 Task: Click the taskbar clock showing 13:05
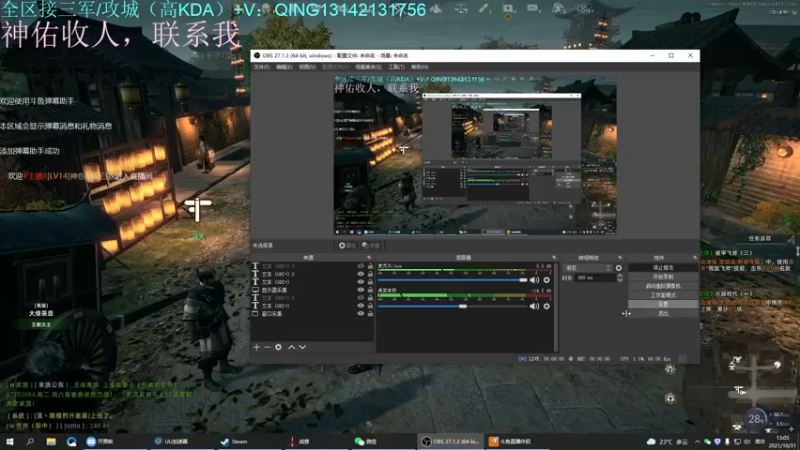(x=782, y=441)
